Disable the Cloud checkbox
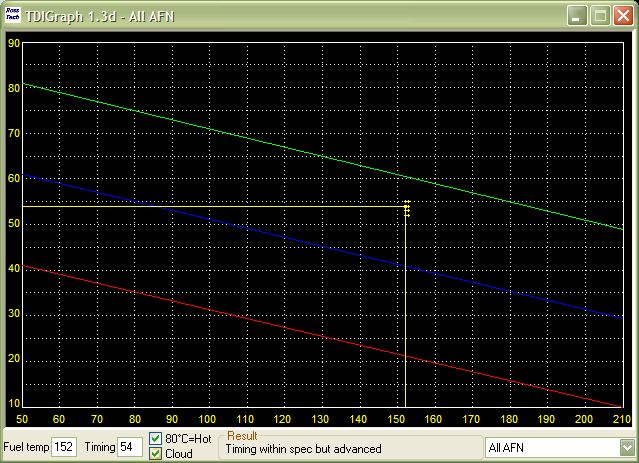639x463 pixels. pyautogui.click(x=156, y=454)
